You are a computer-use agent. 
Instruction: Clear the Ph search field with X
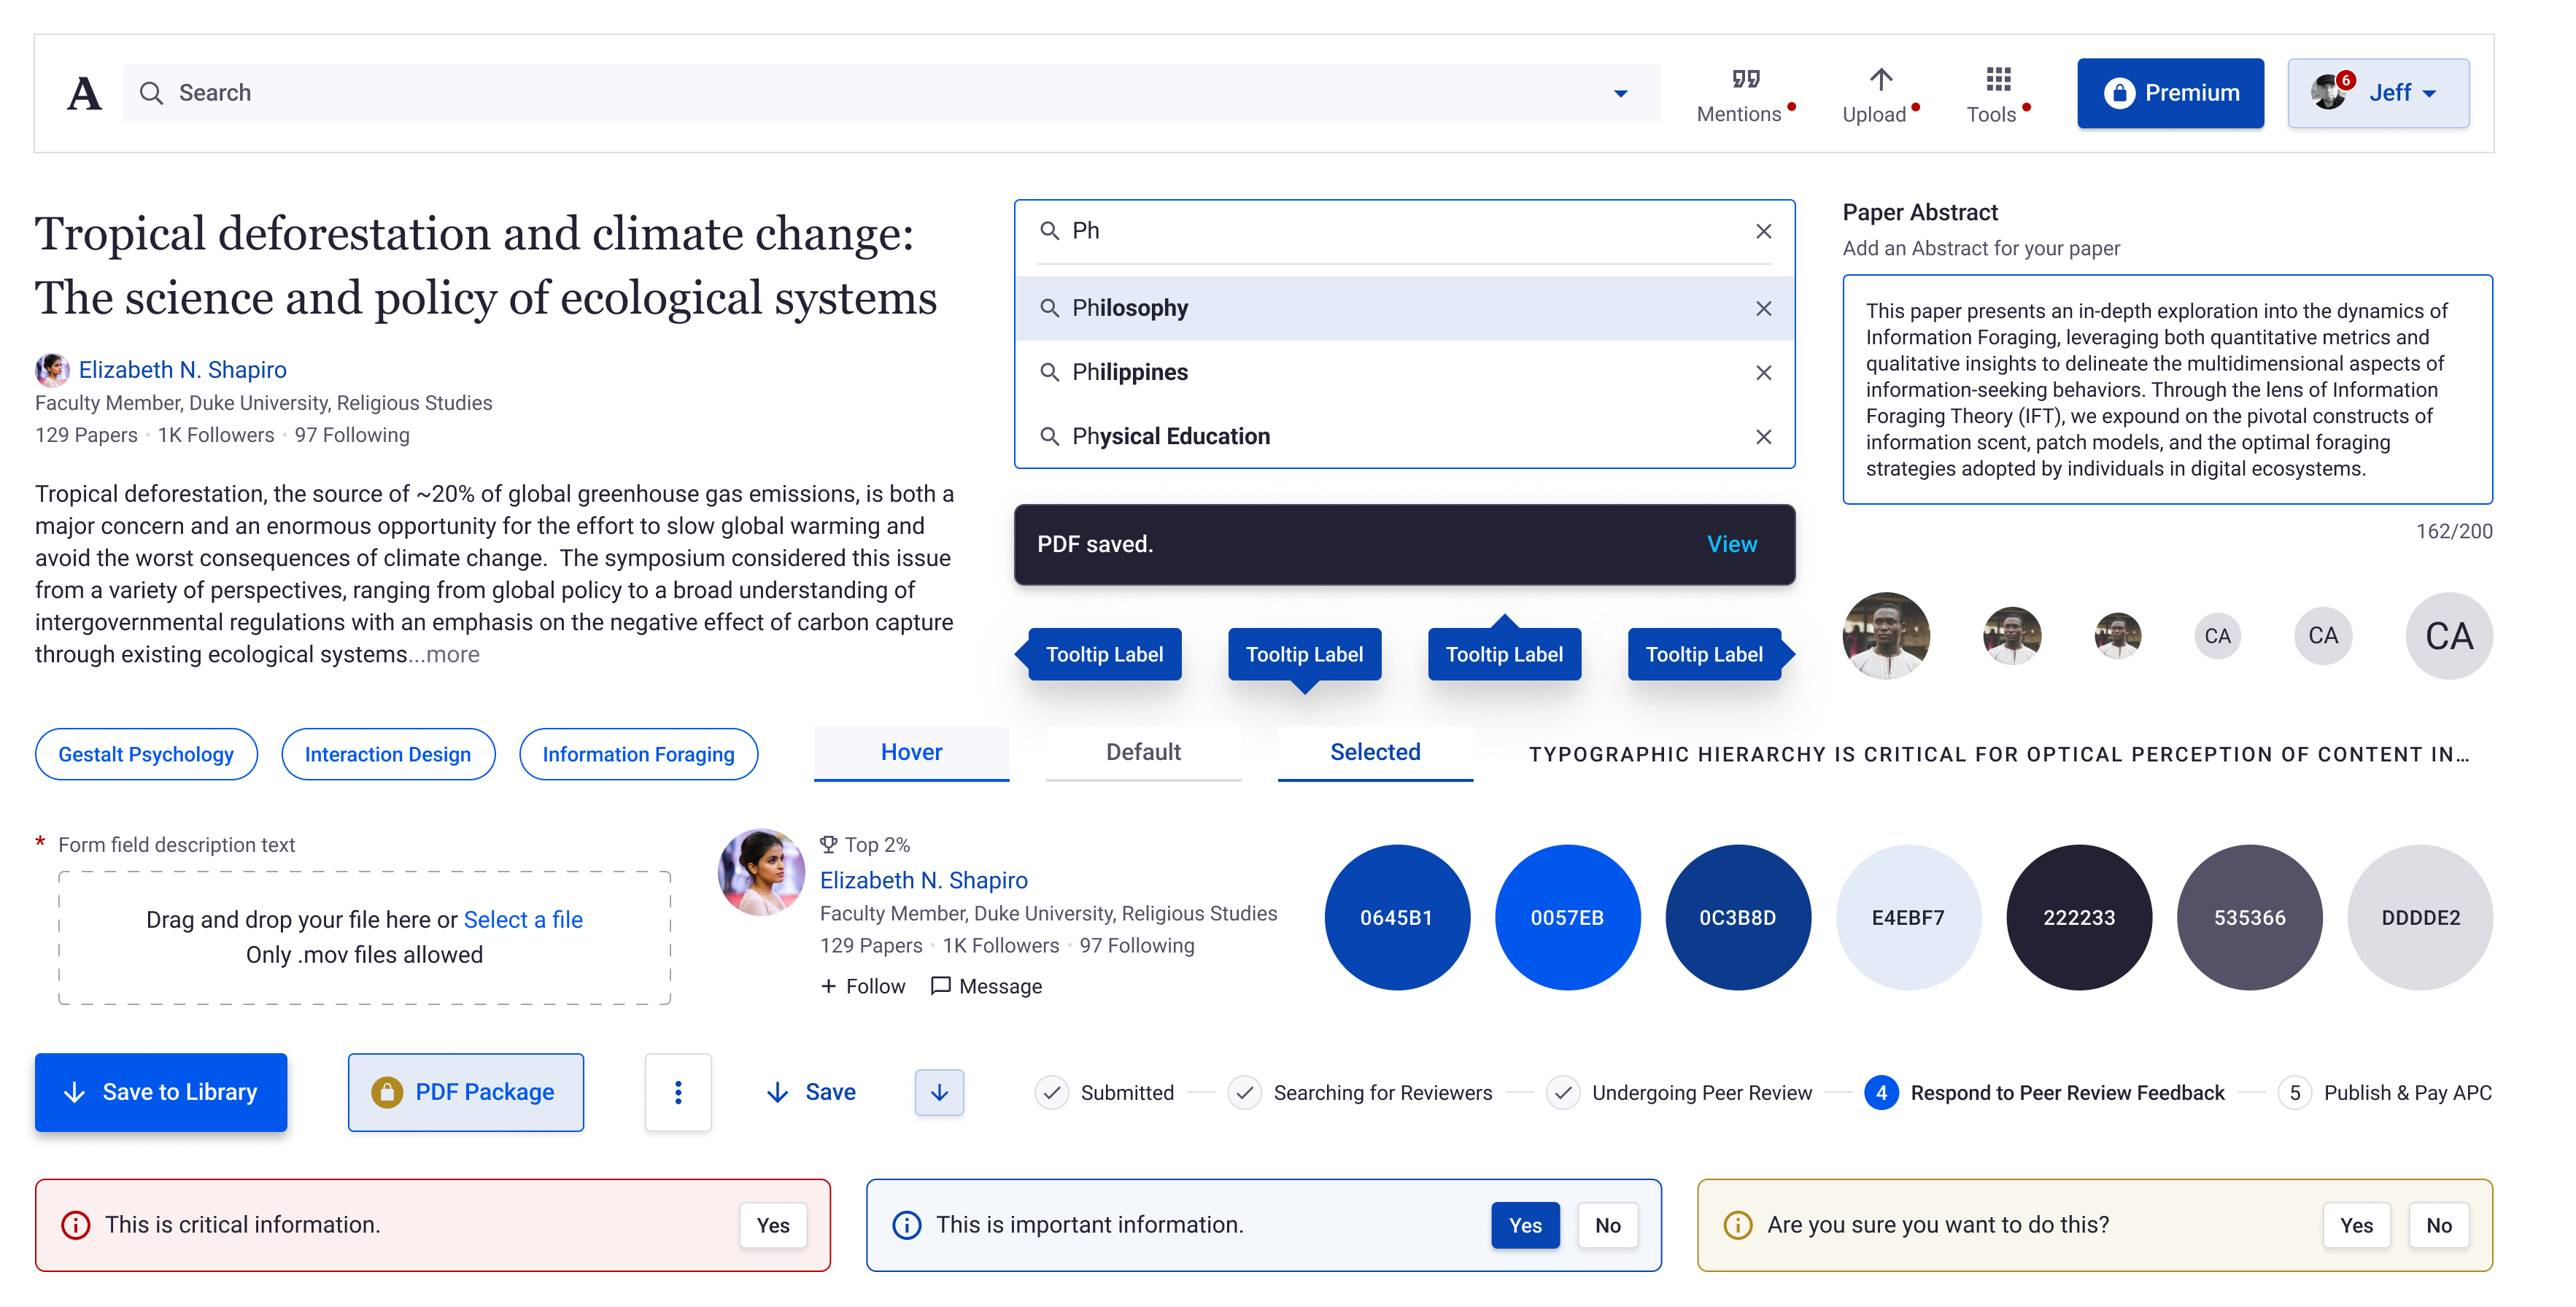click(x=1763, y=231)
